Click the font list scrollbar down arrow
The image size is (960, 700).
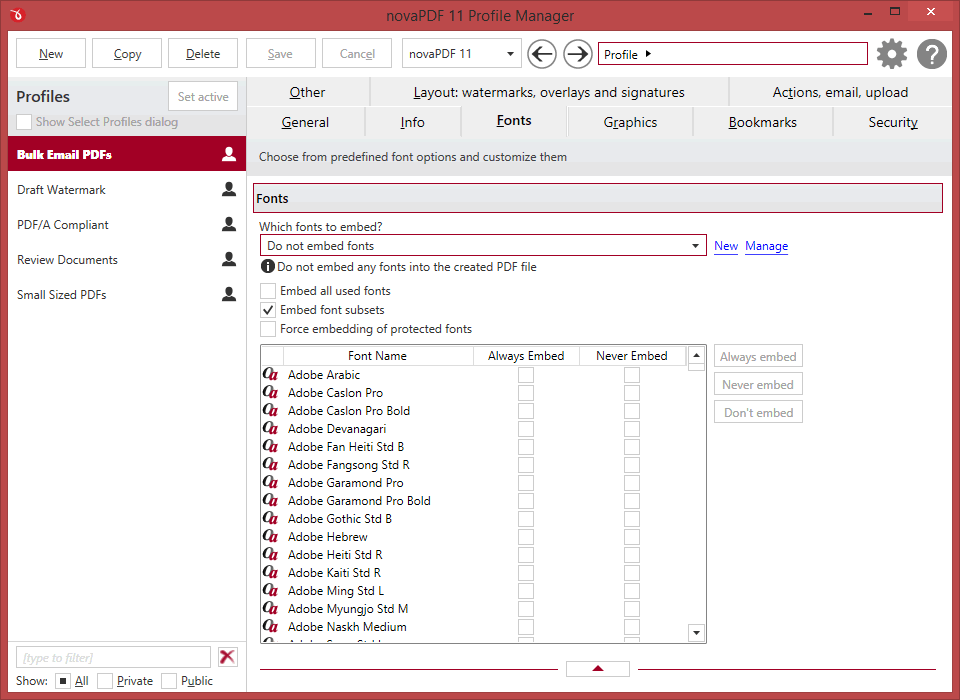tap(696, 632)
